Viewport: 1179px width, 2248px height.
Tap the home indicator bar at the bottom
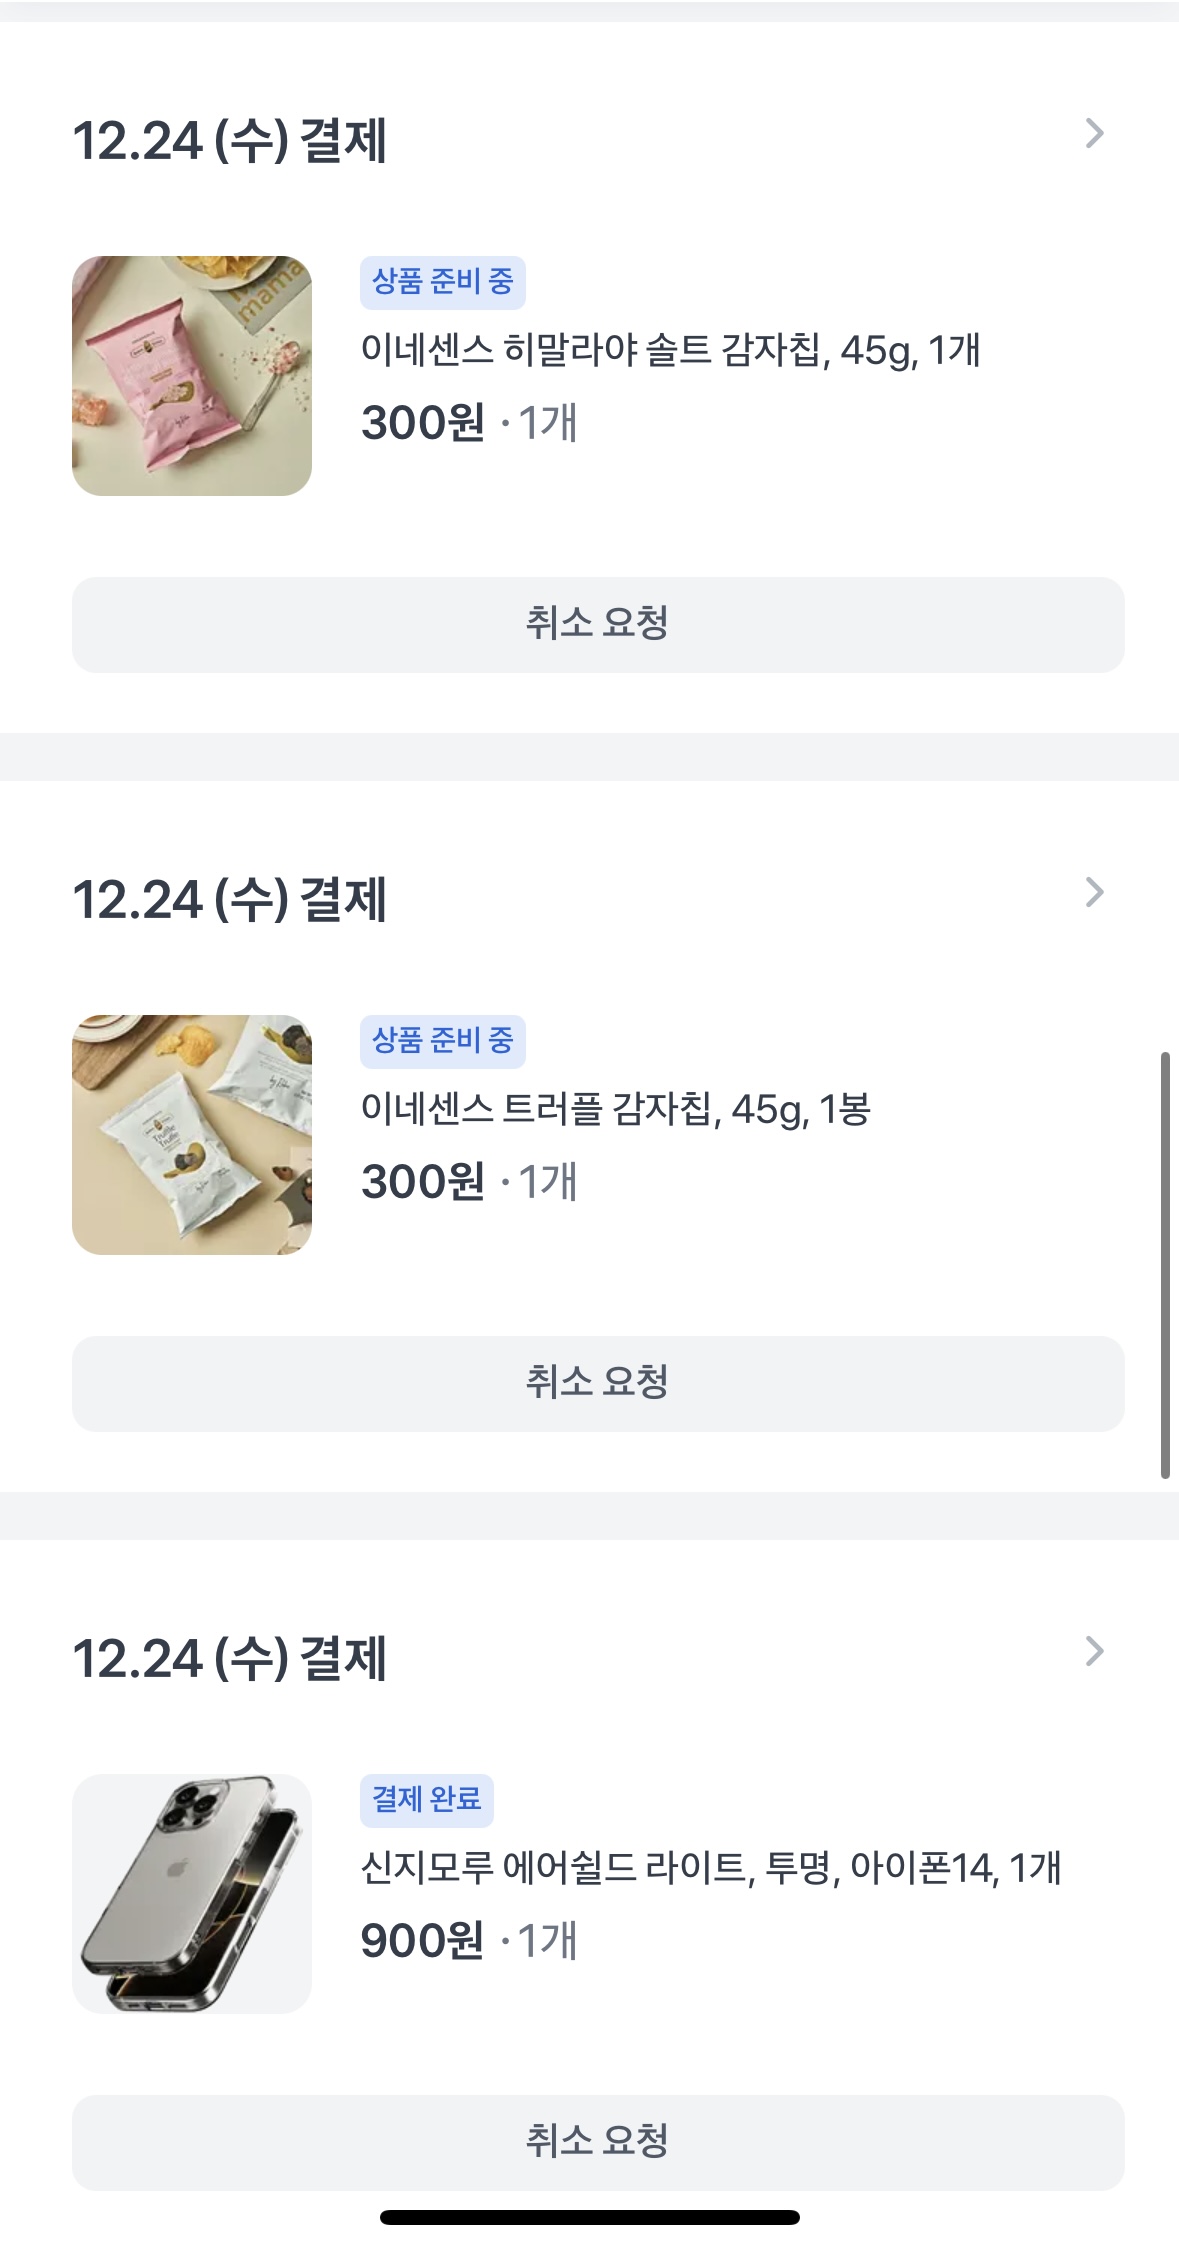click(590, 2217)
